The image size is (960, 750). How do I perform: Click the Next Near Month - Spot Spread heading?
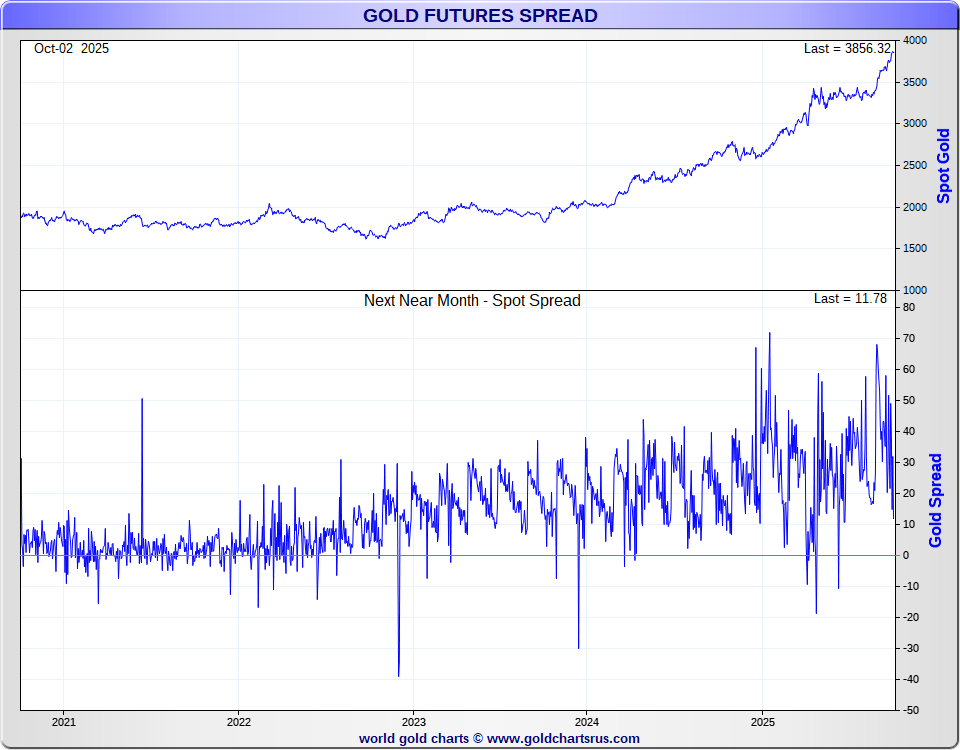pos(472,301)
